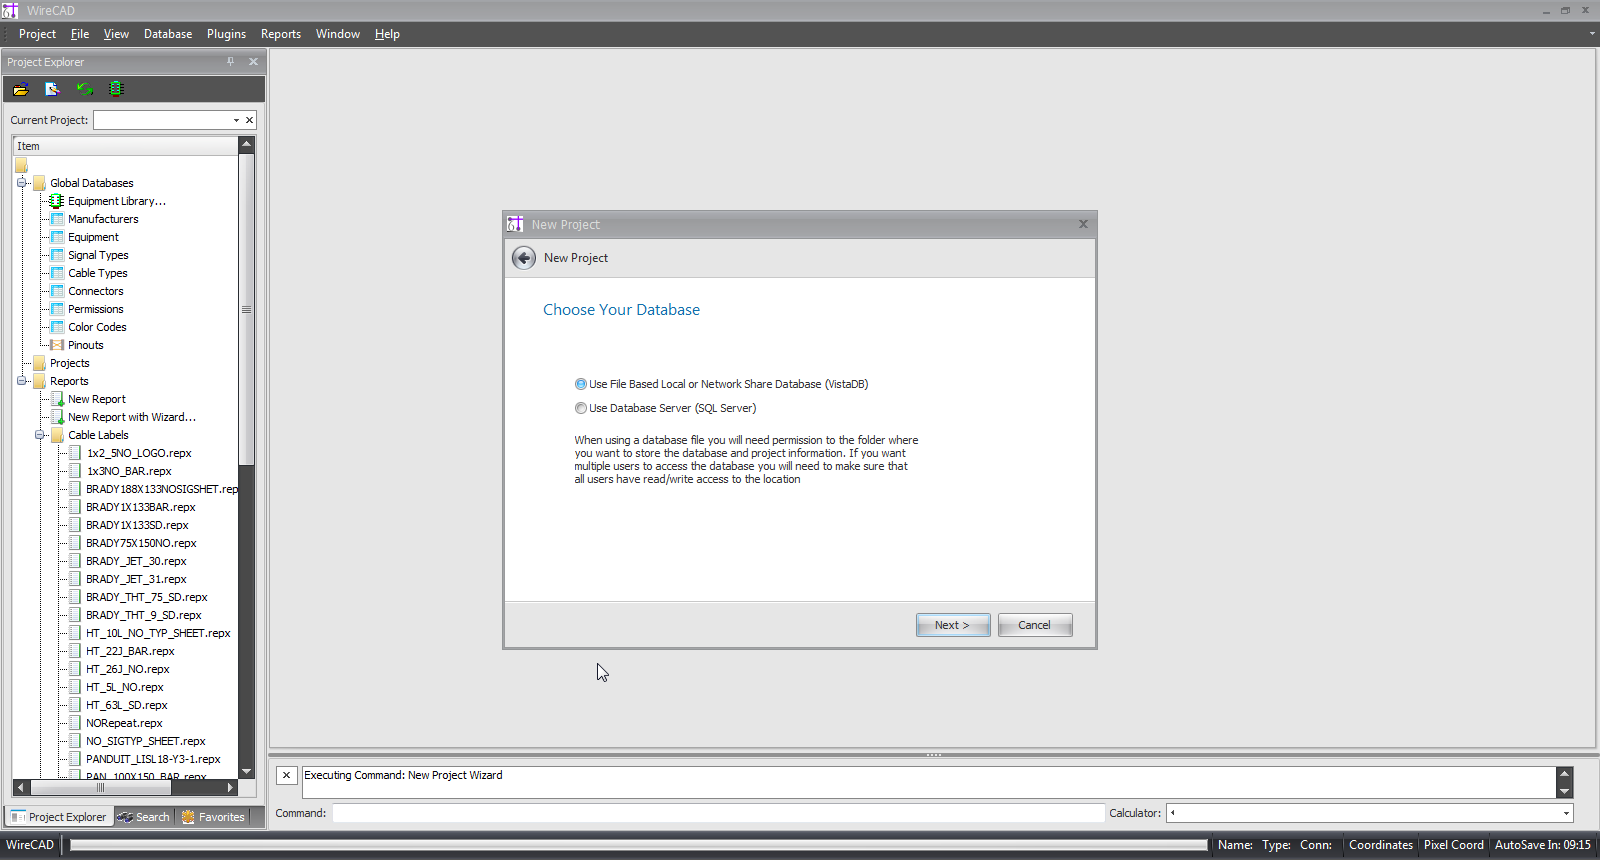Screen dimensions: 1600x860
Task: Select Cable Types in tree
Action: tap(98, 273)
